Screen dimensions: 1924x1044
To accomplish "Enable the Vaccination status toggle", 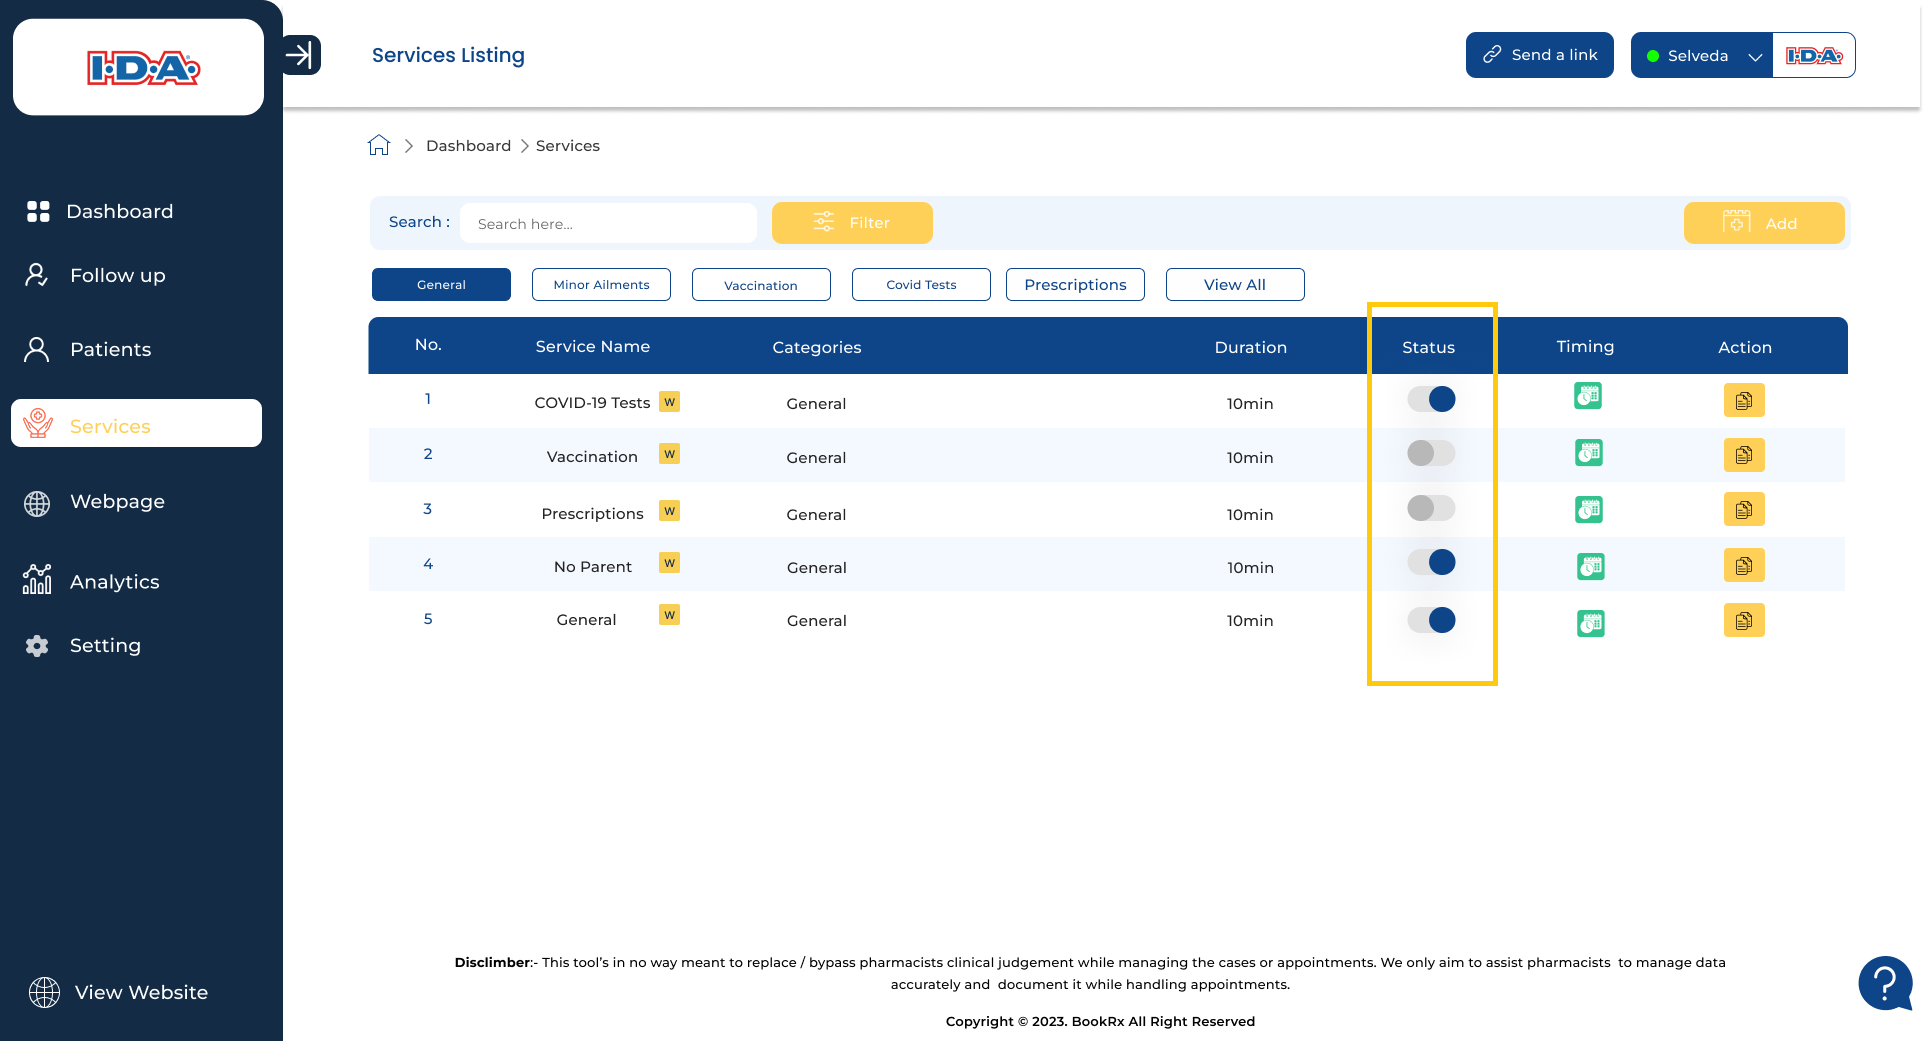I will point(1431,453).
